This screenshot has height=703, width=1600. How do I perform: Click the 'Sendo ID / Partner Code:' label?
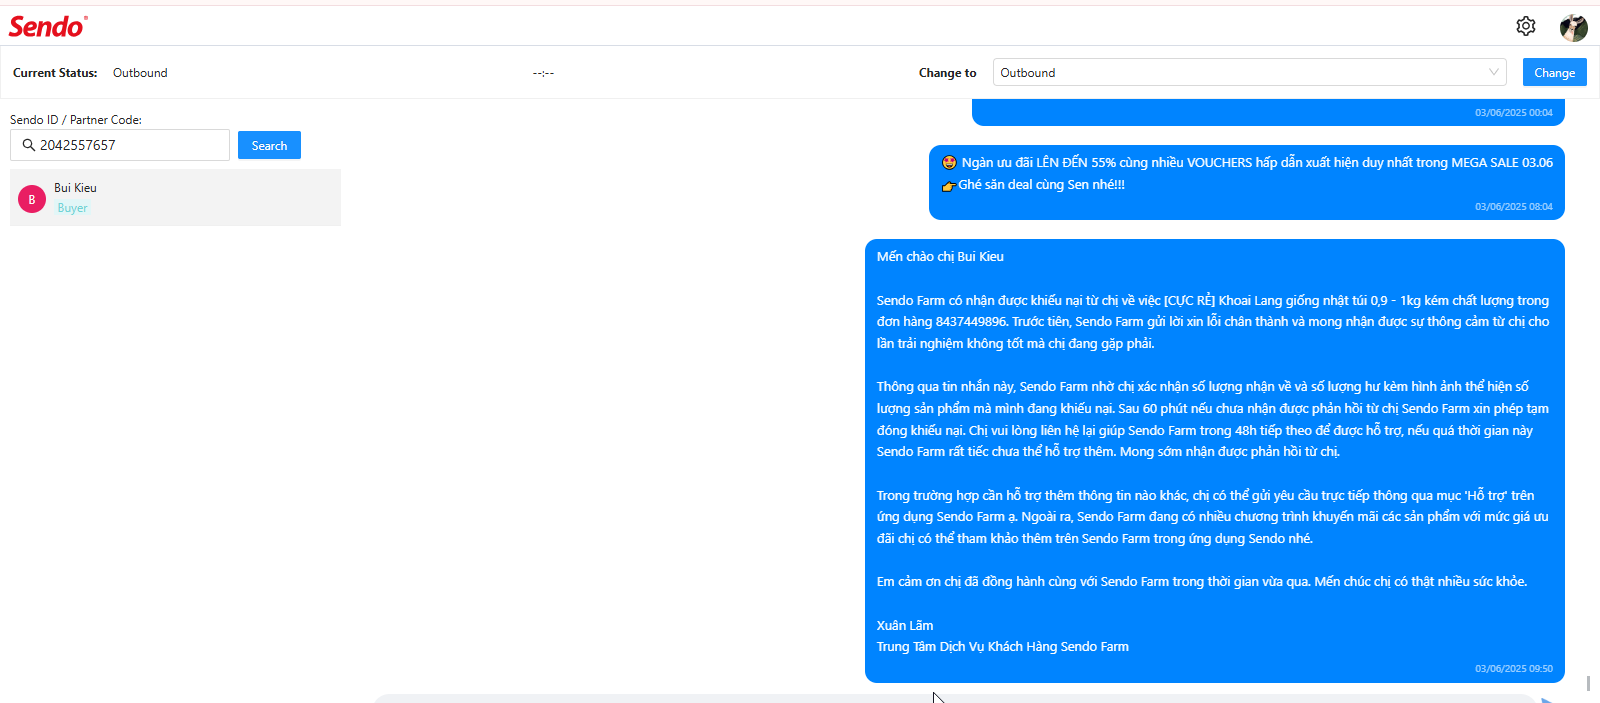tap(76, 120)
